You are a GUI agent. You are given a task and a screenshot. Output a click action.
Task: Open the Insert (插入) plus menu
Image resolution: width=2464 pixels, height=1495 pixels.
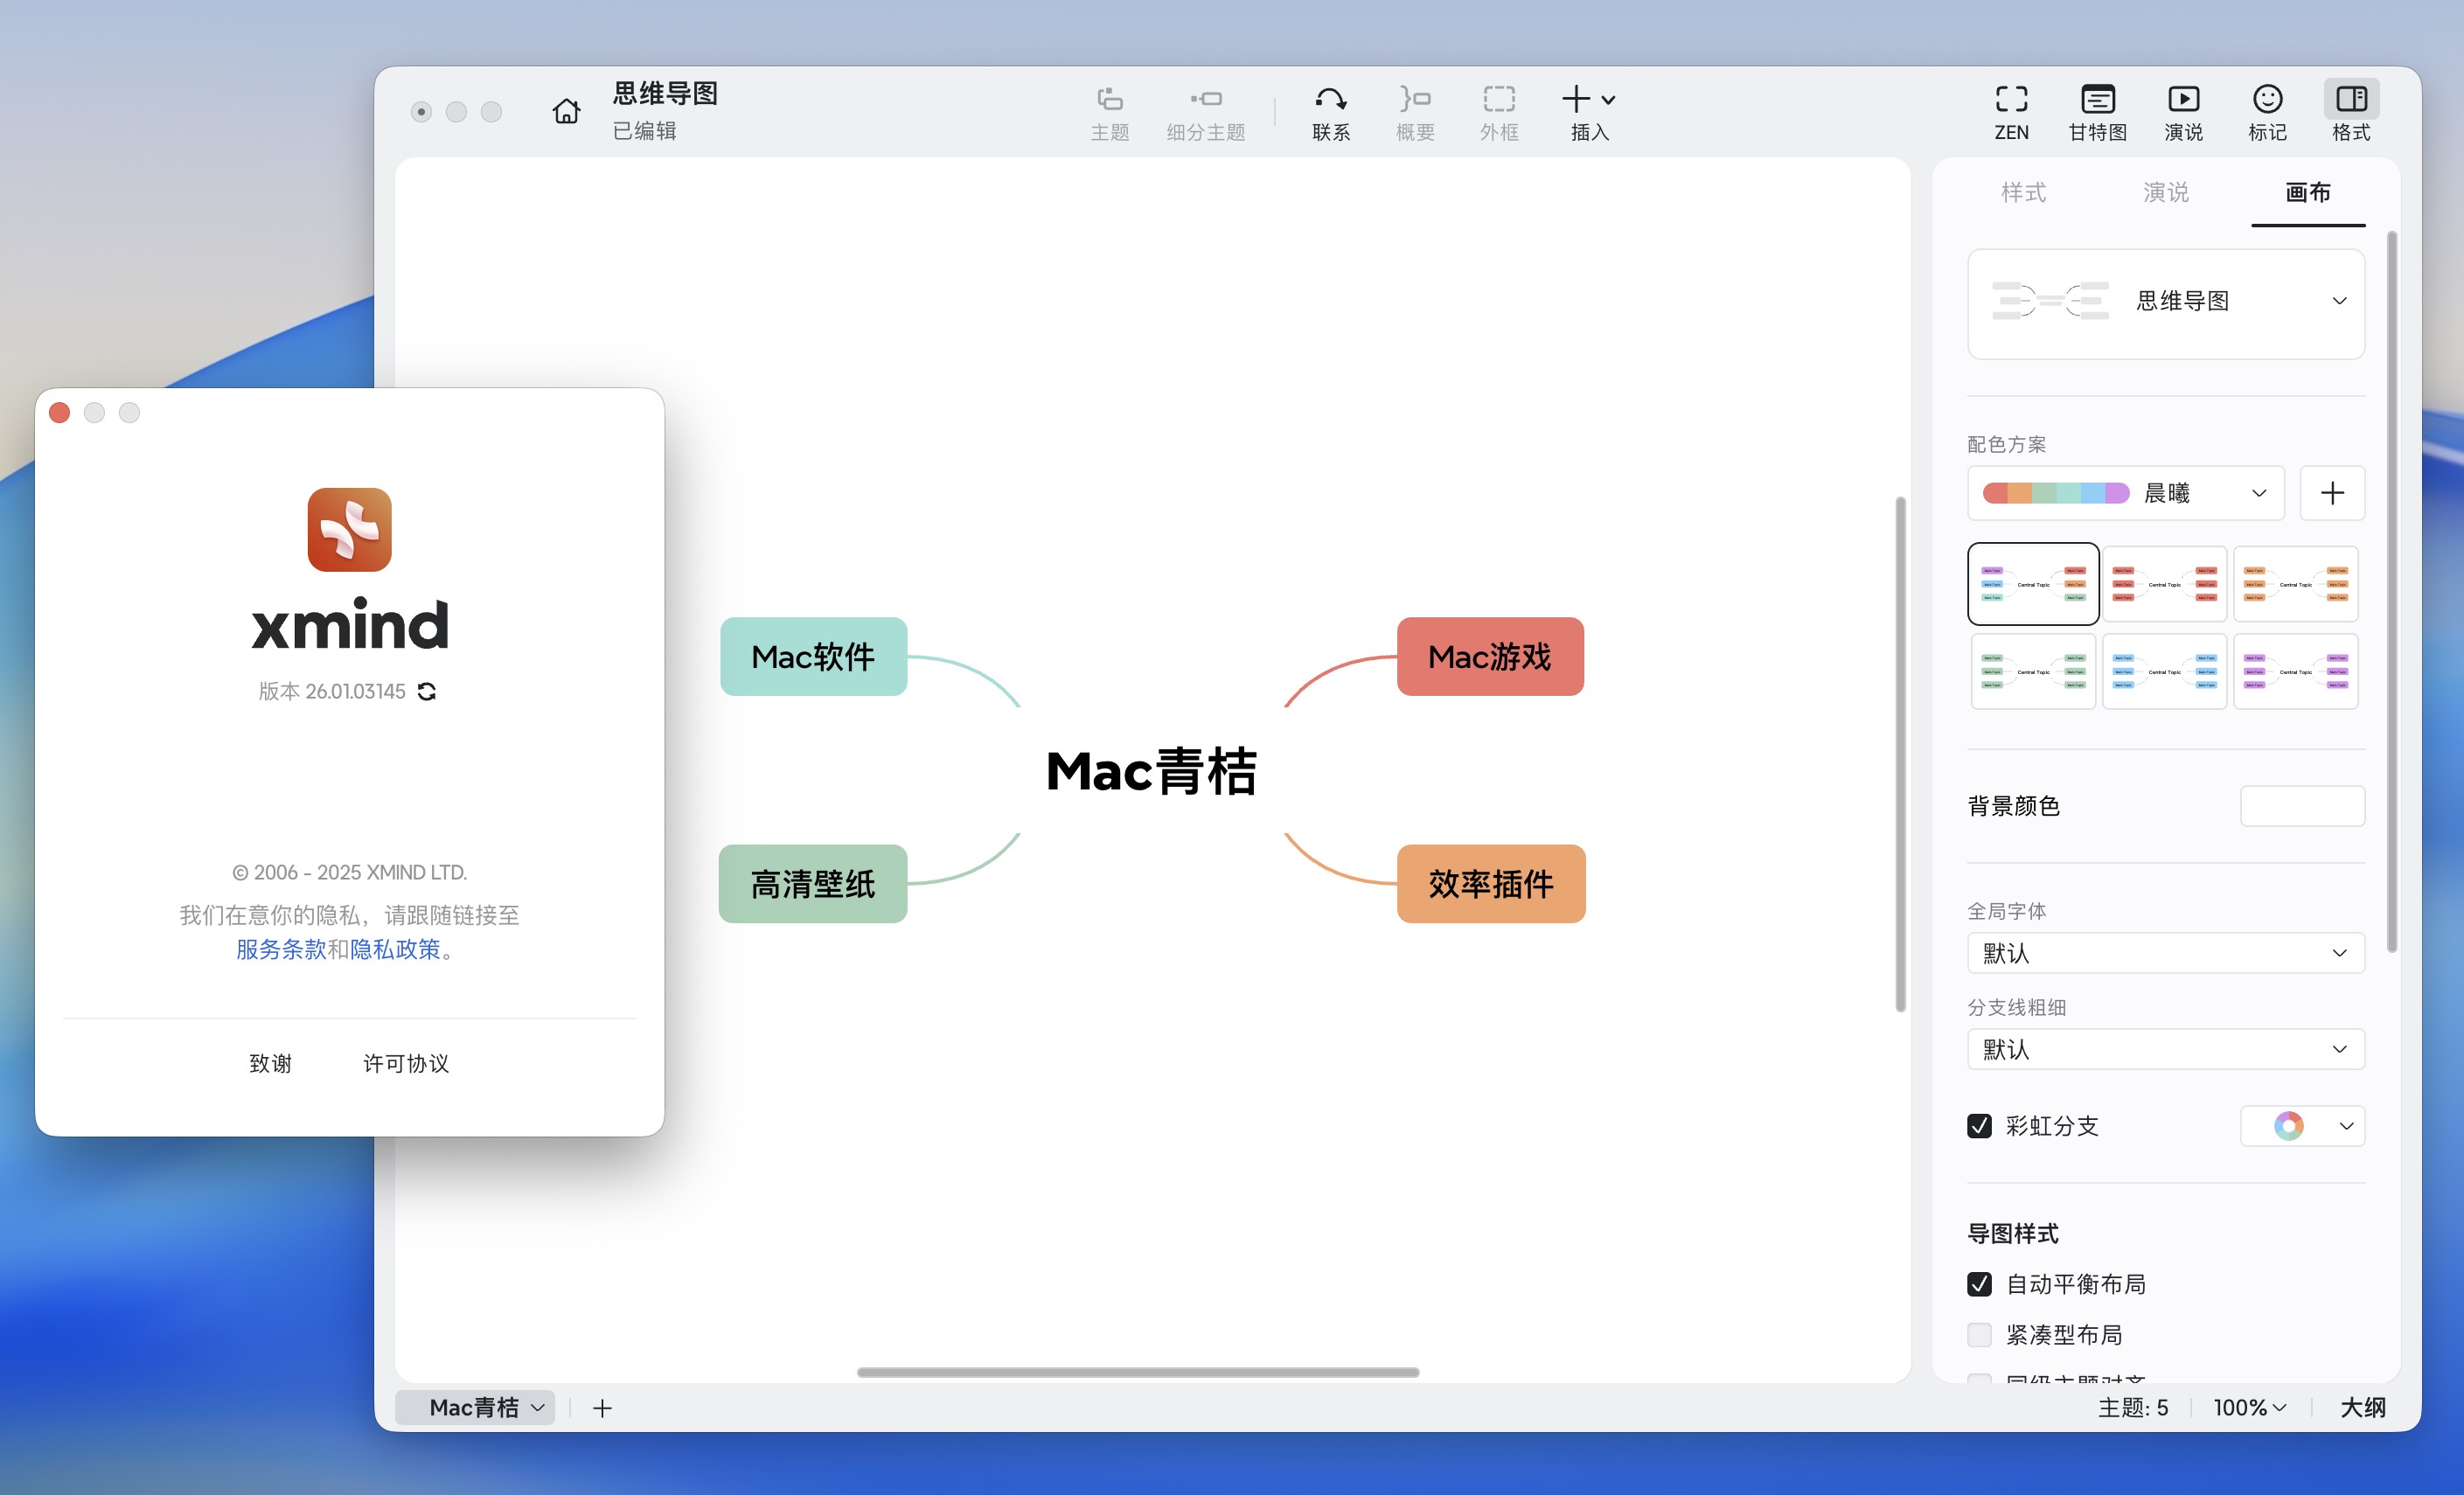(1588, 112)
